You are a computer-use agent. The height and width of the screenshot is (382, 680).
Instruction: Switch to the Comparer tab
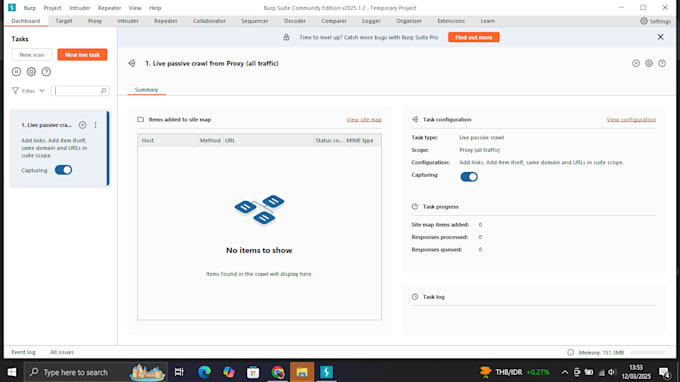(x=334, y=21)
